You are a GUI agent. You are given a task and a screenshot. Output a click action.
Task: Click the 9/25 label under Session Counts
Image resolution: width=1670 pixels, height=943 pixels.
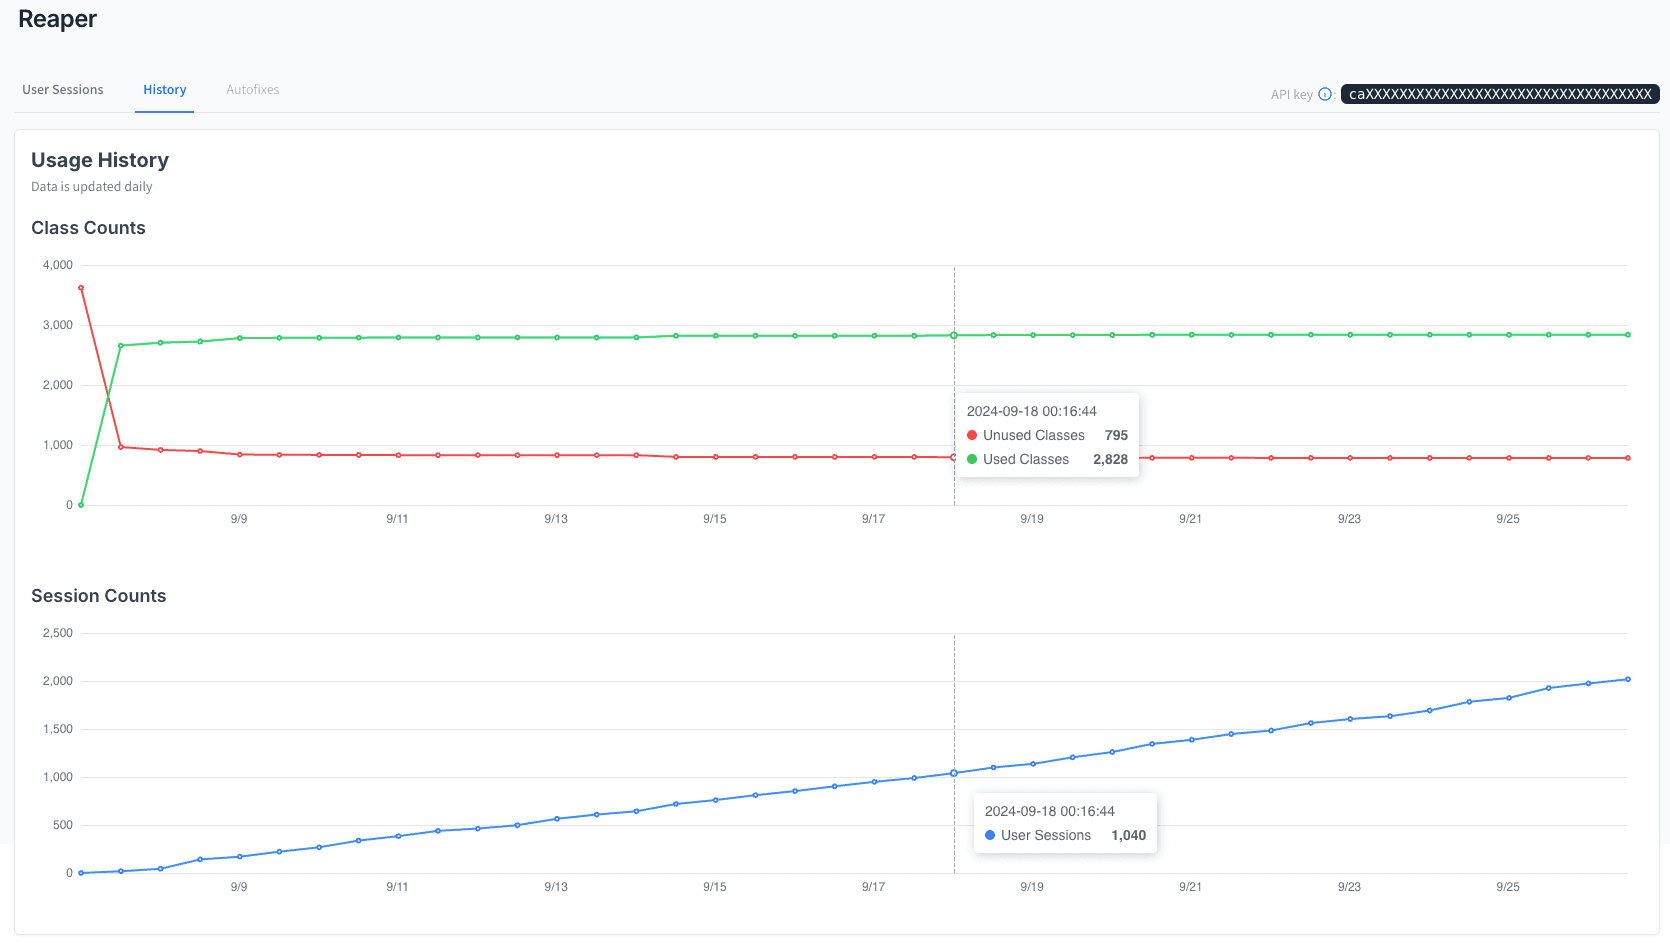(x=1507, y=887)
